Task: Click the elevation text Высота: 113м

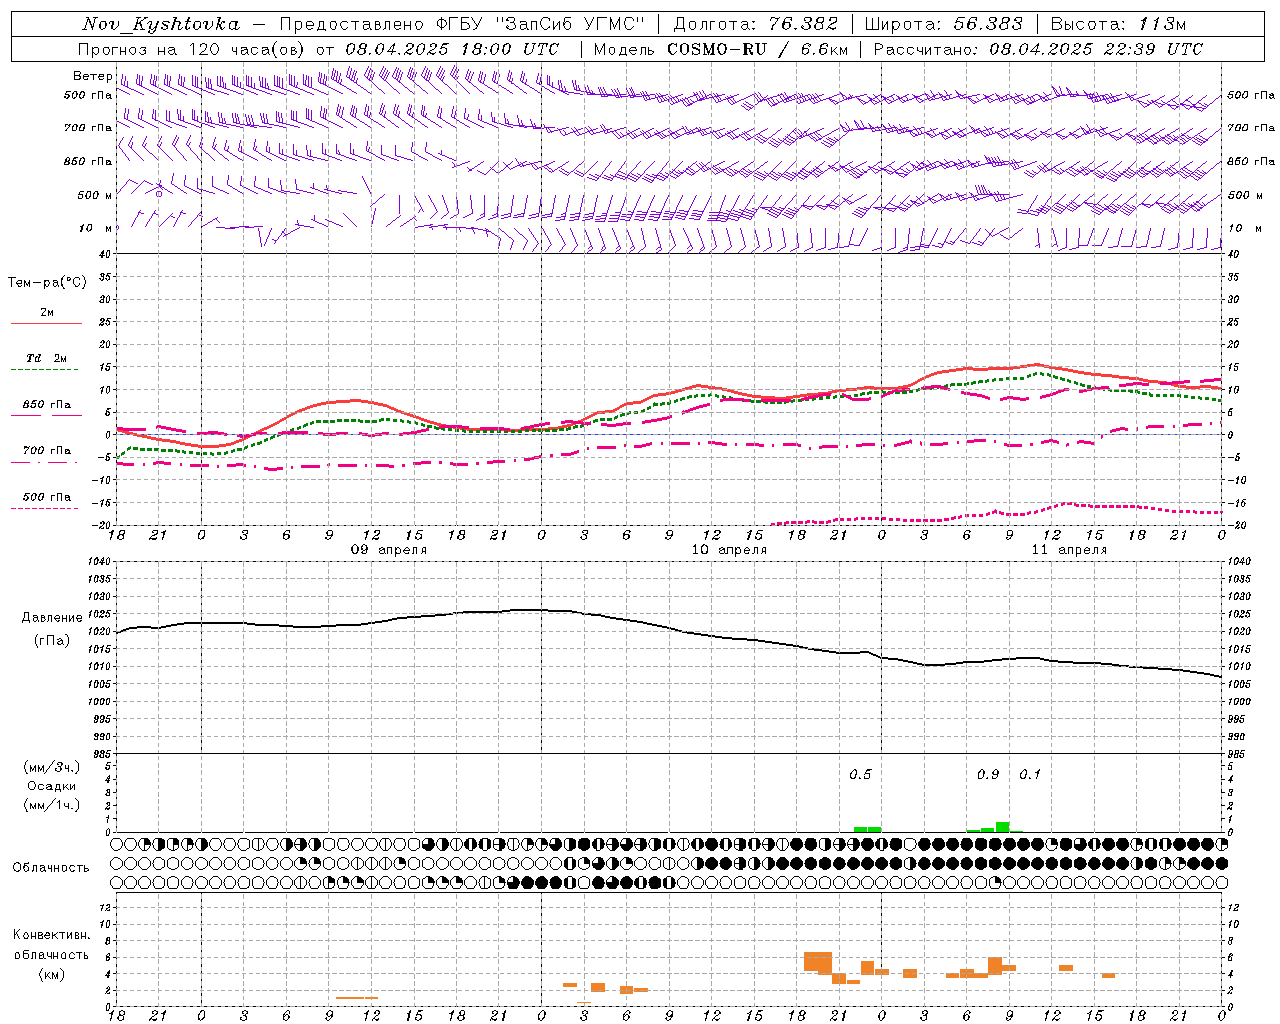Action: click(1118, 24)
